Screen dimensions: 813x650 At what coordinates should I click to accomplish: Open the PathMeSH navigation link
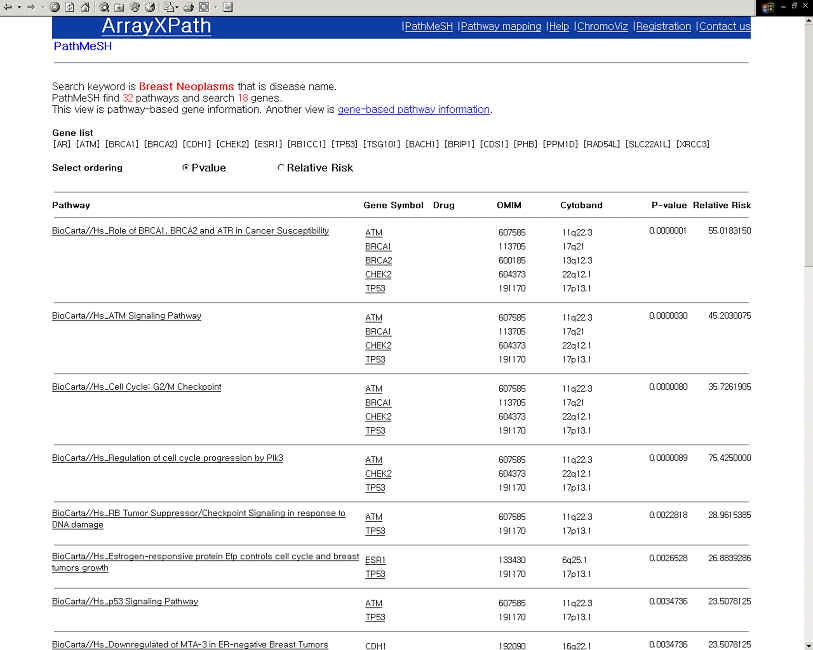point(428,26)
